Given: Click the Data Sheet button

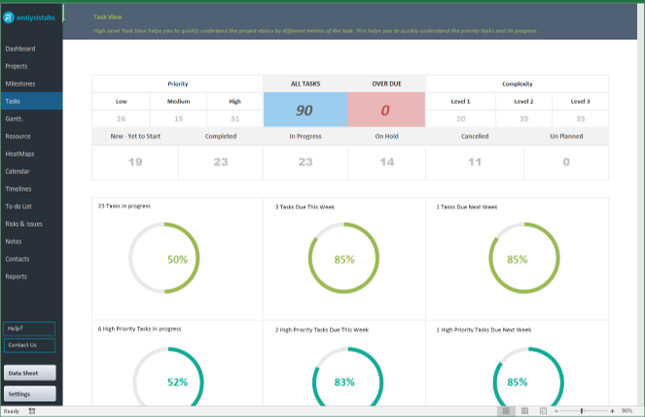Looking at the screenshot, I should tap(30, 373).
